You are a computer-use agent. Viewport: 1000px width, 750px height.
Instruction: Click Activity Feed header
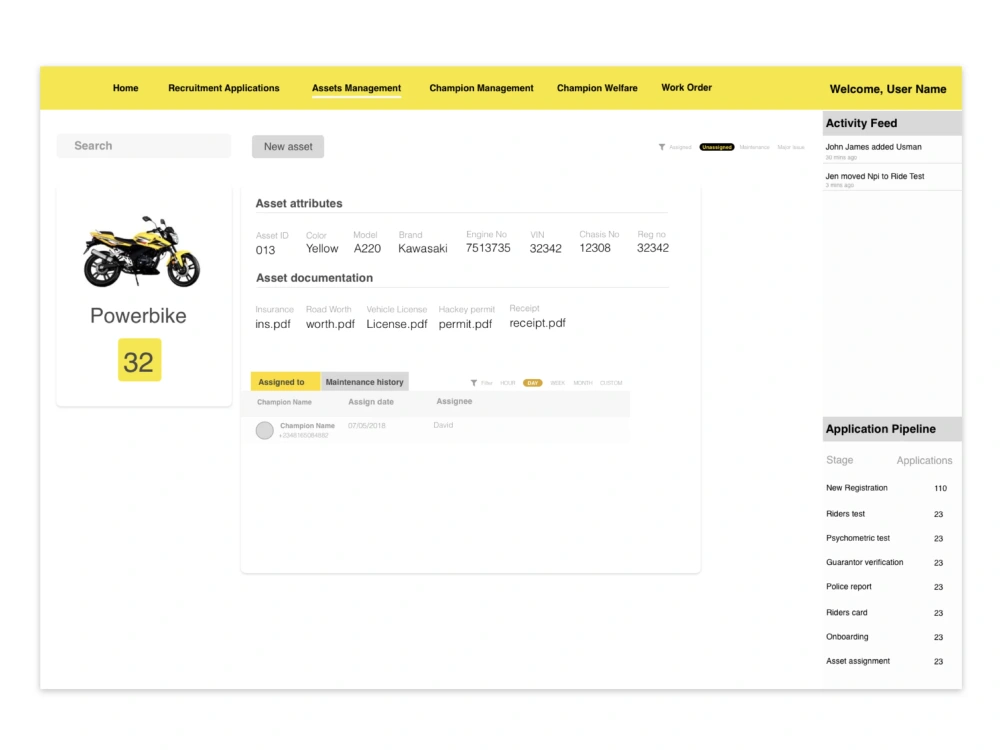coord(892,123)
